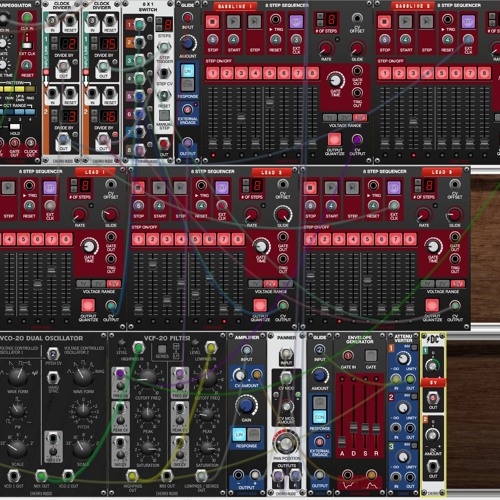
Task: Toggle Bassline 2 step 5 on/off button
Action: (x=441, y=73)
